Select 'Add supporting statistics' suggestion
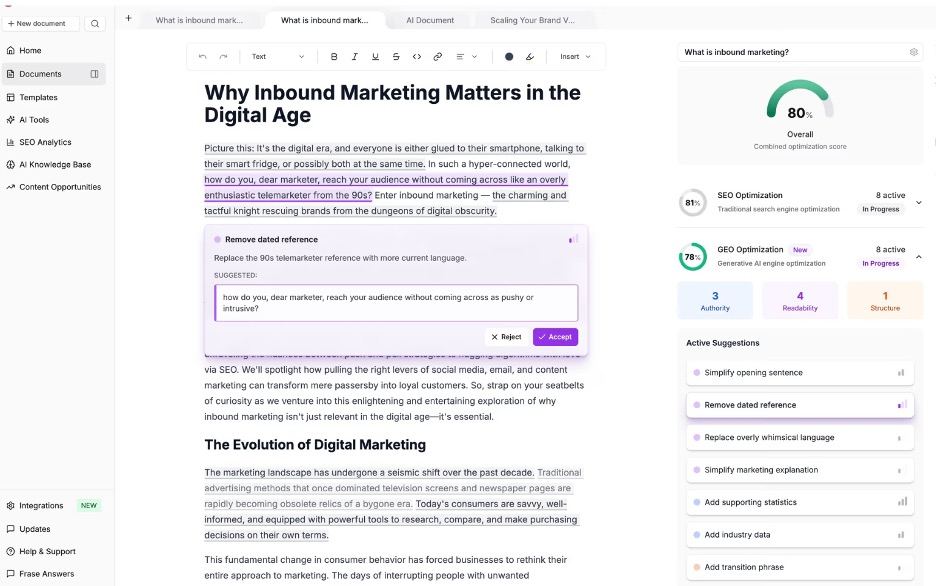The height and width of the screenshot is (586, 936). tap(800, 502)
